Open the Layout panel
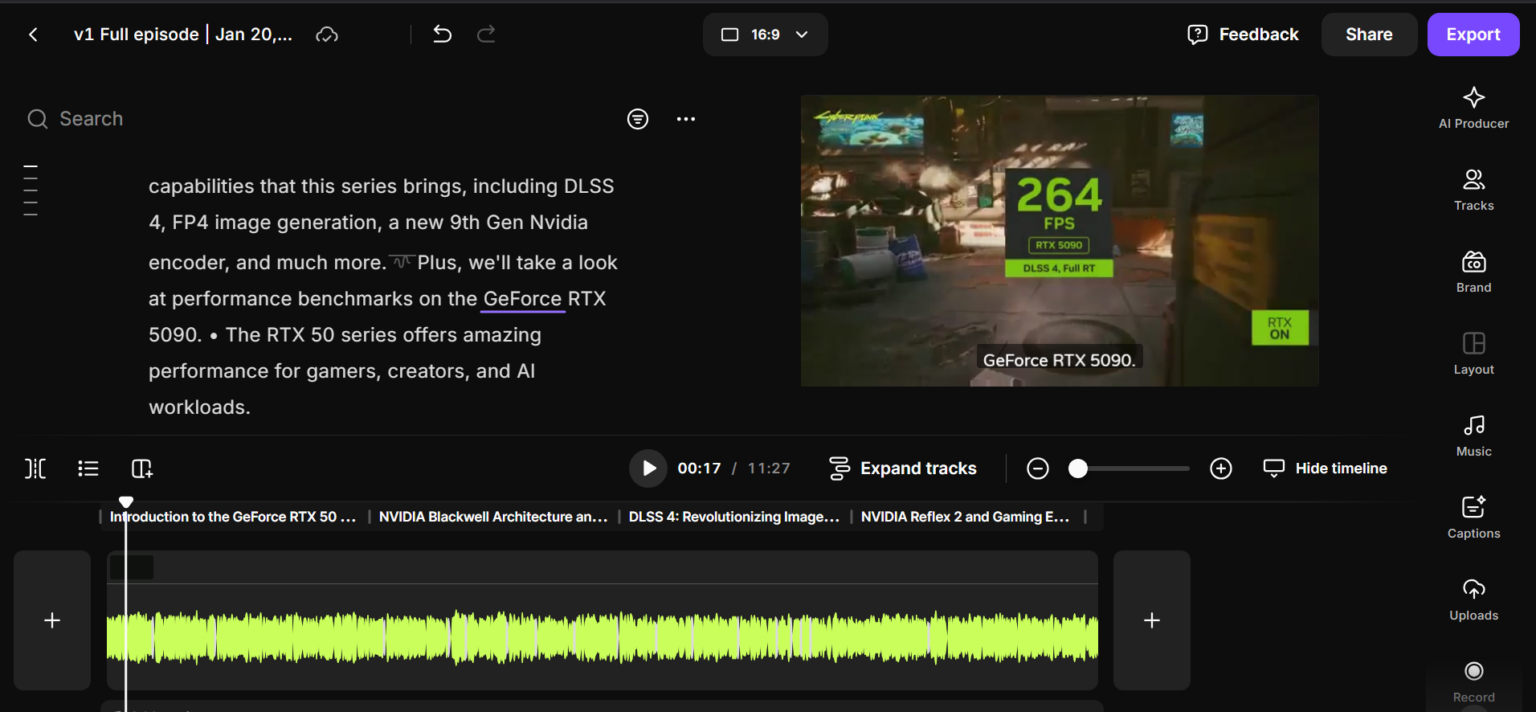 1473,352
